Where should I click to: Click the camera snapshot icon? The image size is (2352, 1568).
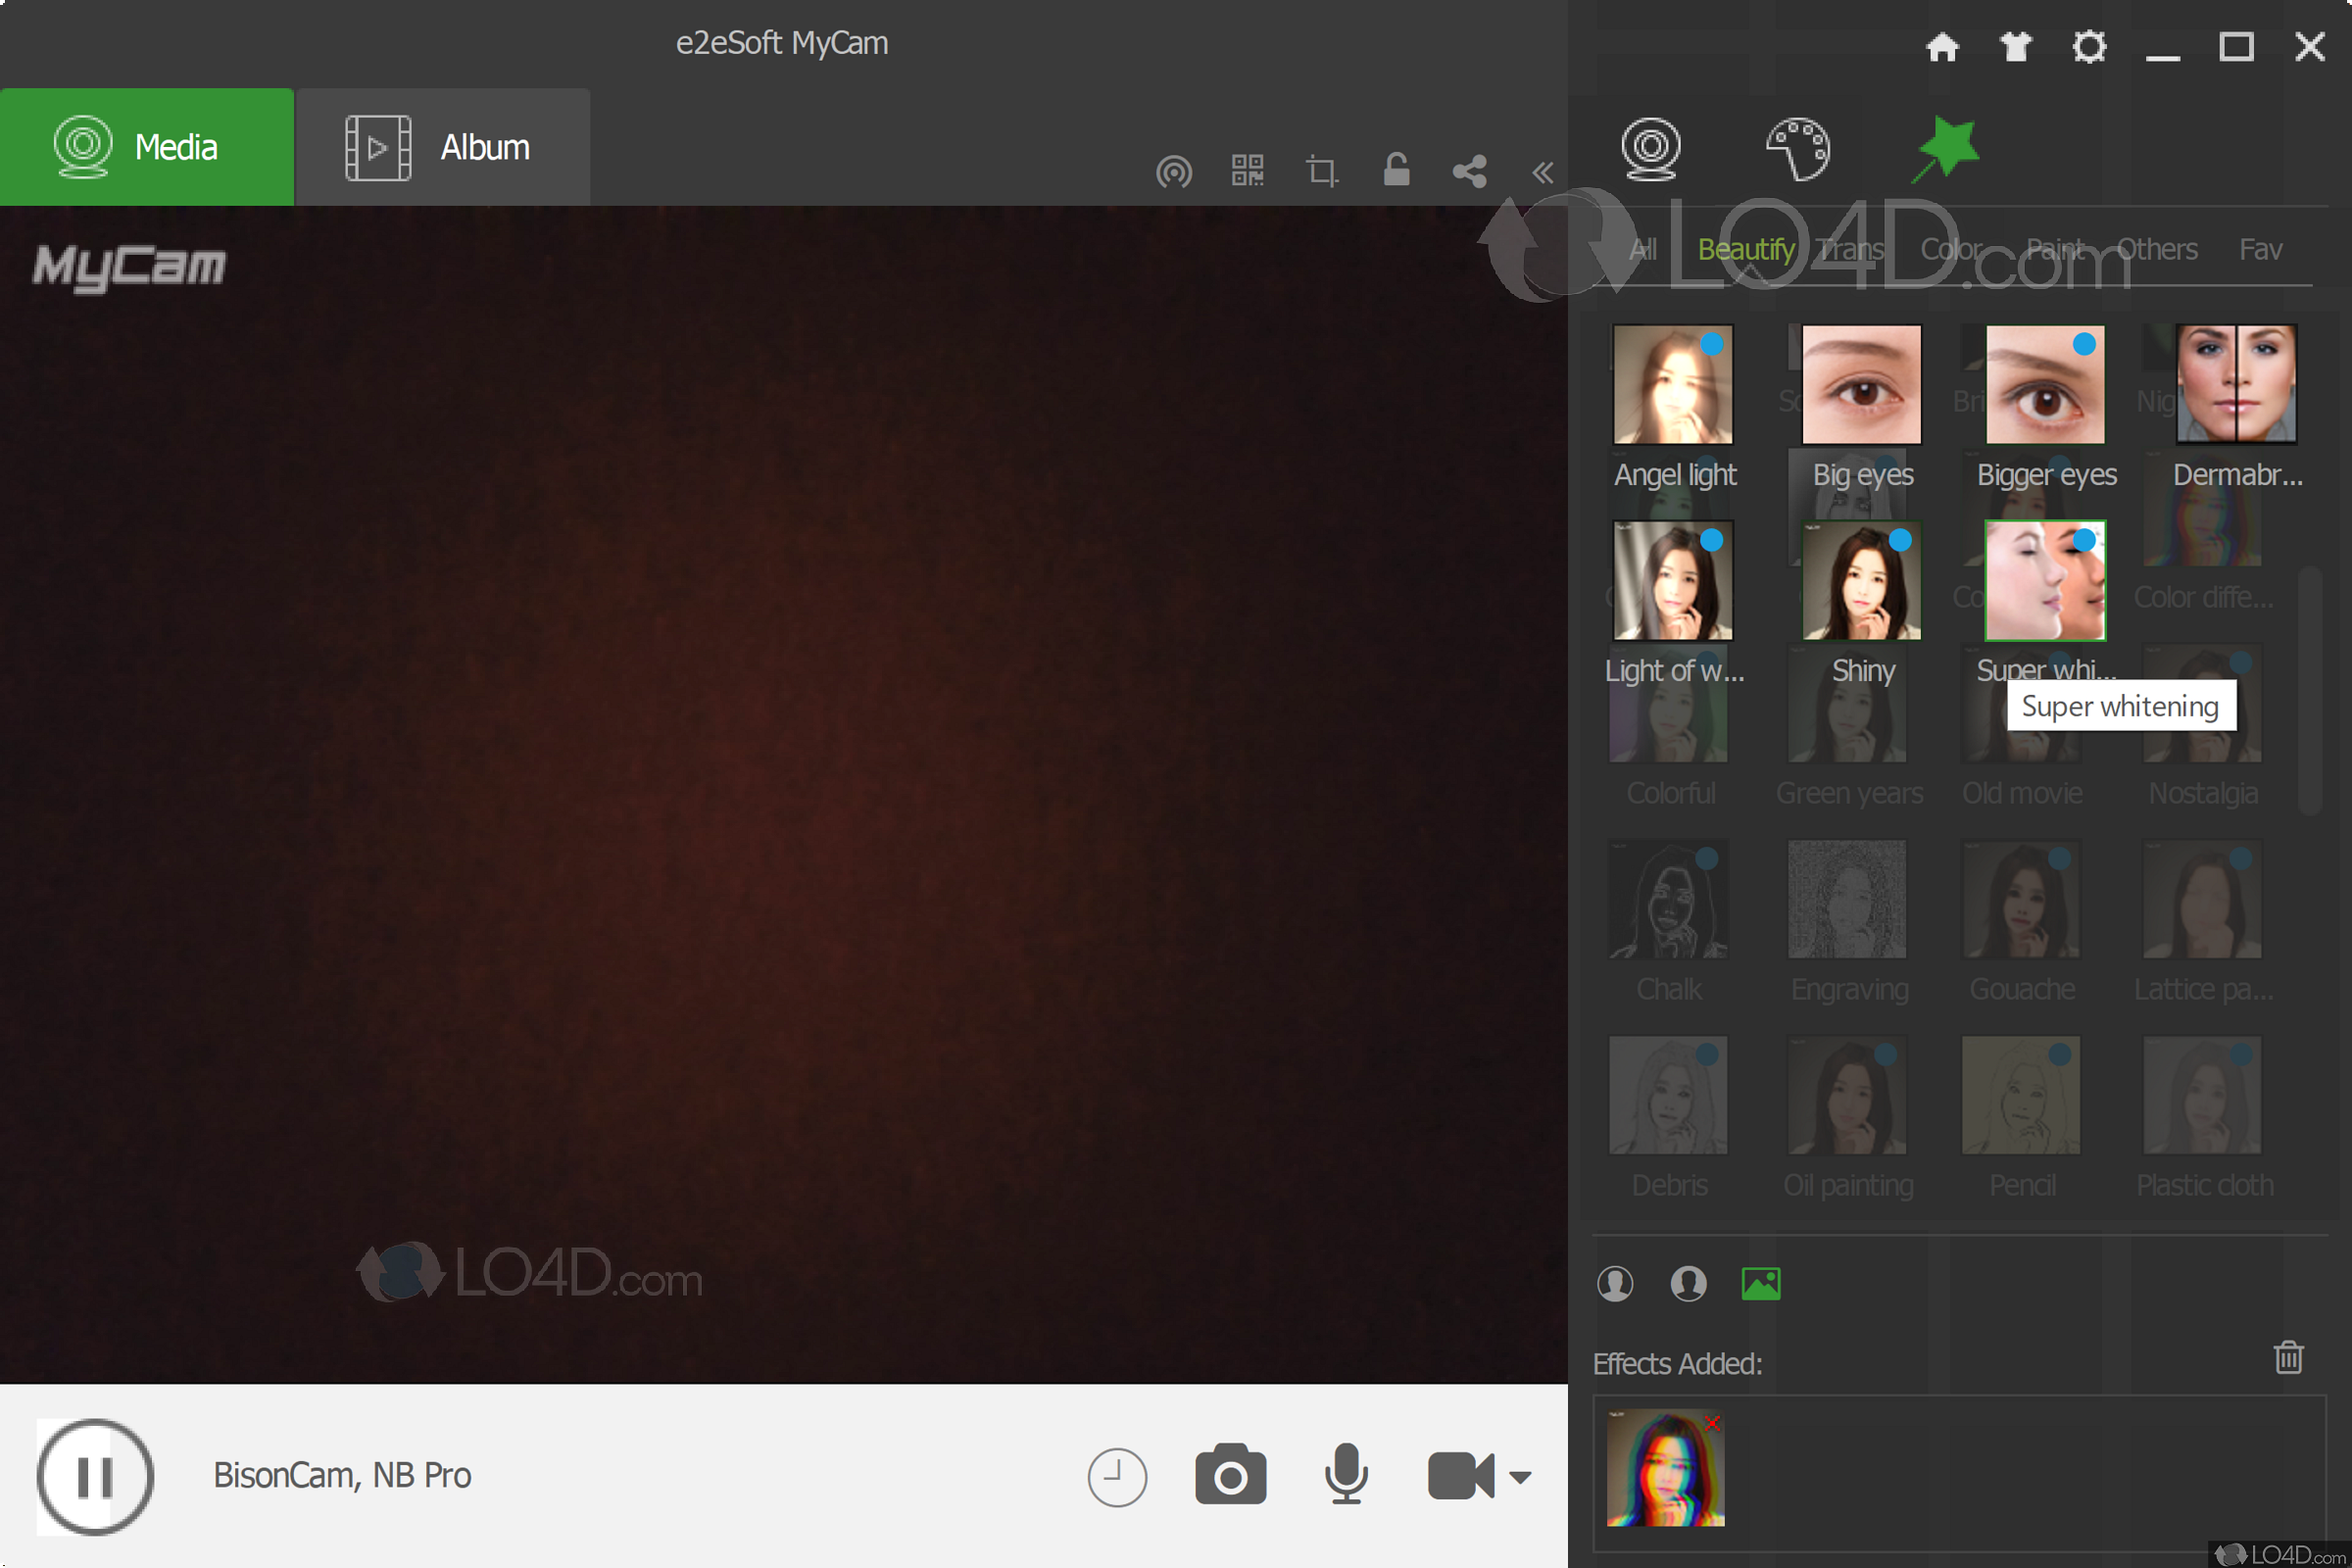click(x=1230, y=1475)
